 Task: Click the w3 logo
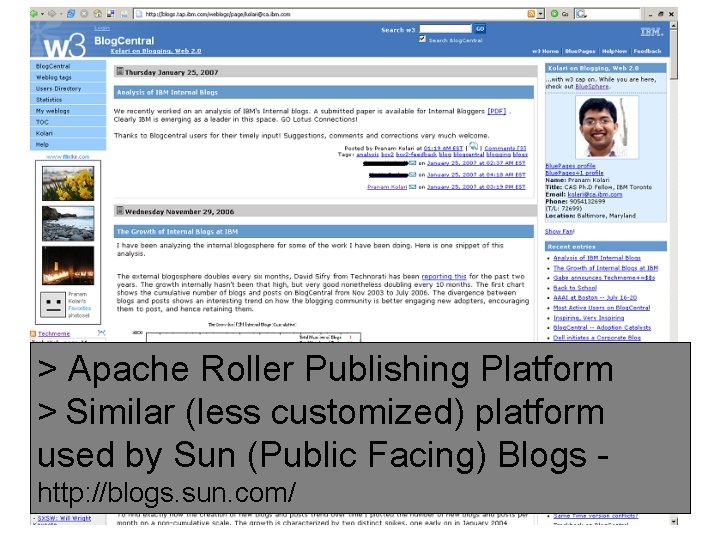(x=65, y=45)
